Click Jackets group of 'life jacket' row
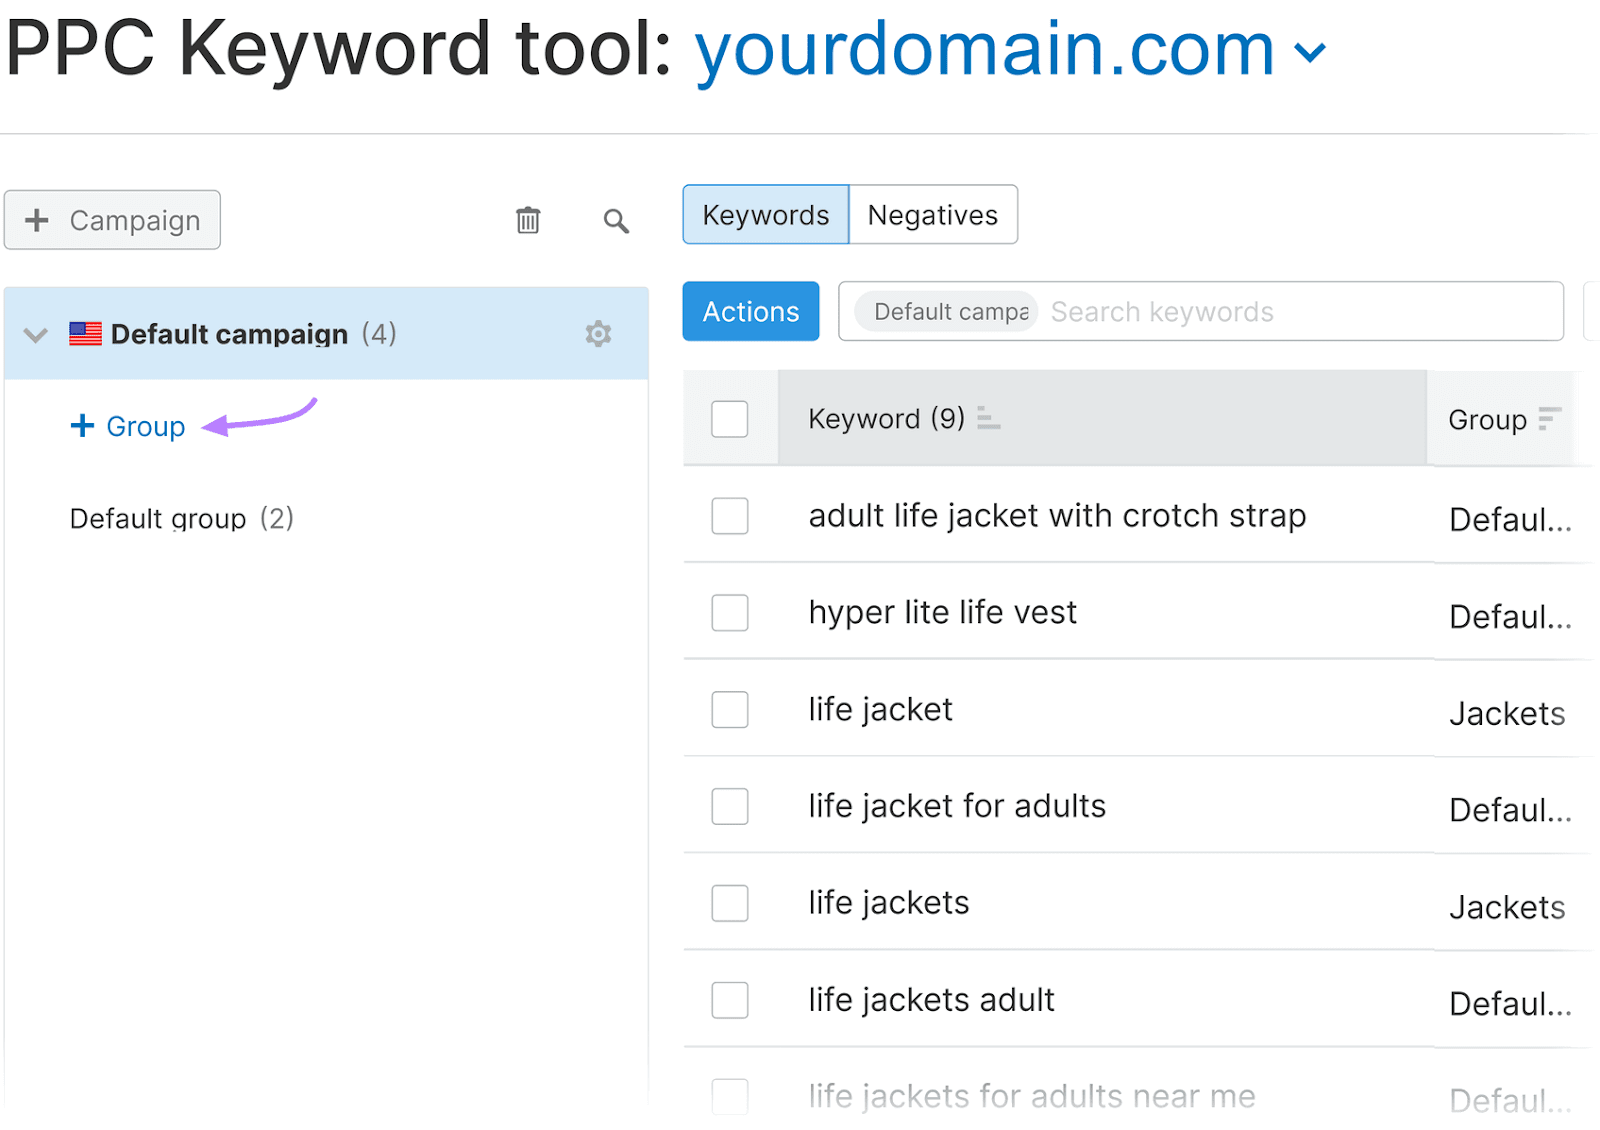1600x1130 pixels. click(x=1507, y=714)
